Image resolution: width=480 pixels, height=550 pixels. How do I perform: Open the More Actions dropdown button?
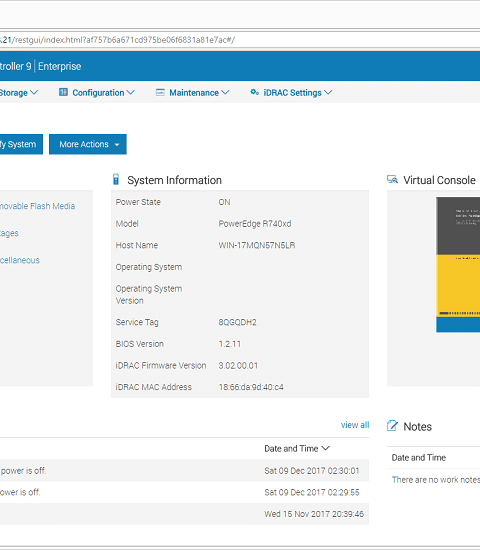pyautogui.click(x=88, y=144)
